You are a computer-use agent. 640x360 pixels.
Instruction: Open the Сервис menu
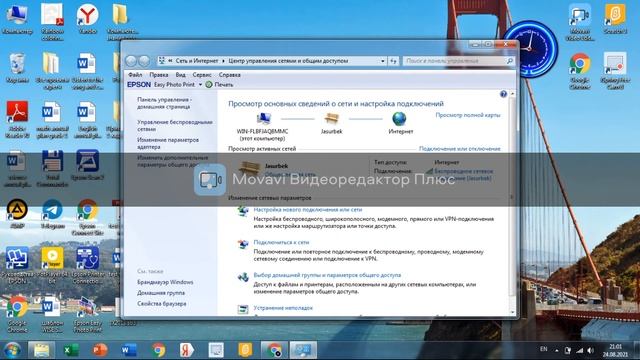[202, 75]
